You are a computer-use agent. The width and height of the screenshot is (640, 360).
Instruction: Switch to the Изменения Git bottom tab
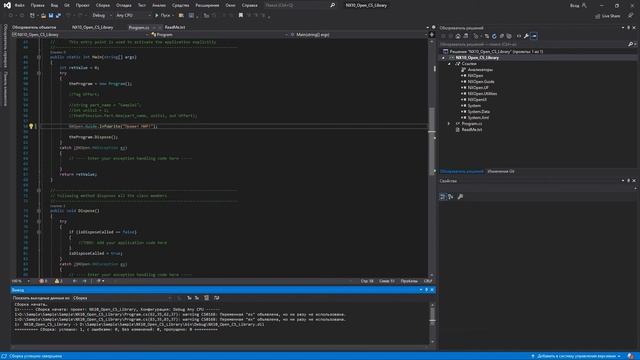(x=501, y=171)
